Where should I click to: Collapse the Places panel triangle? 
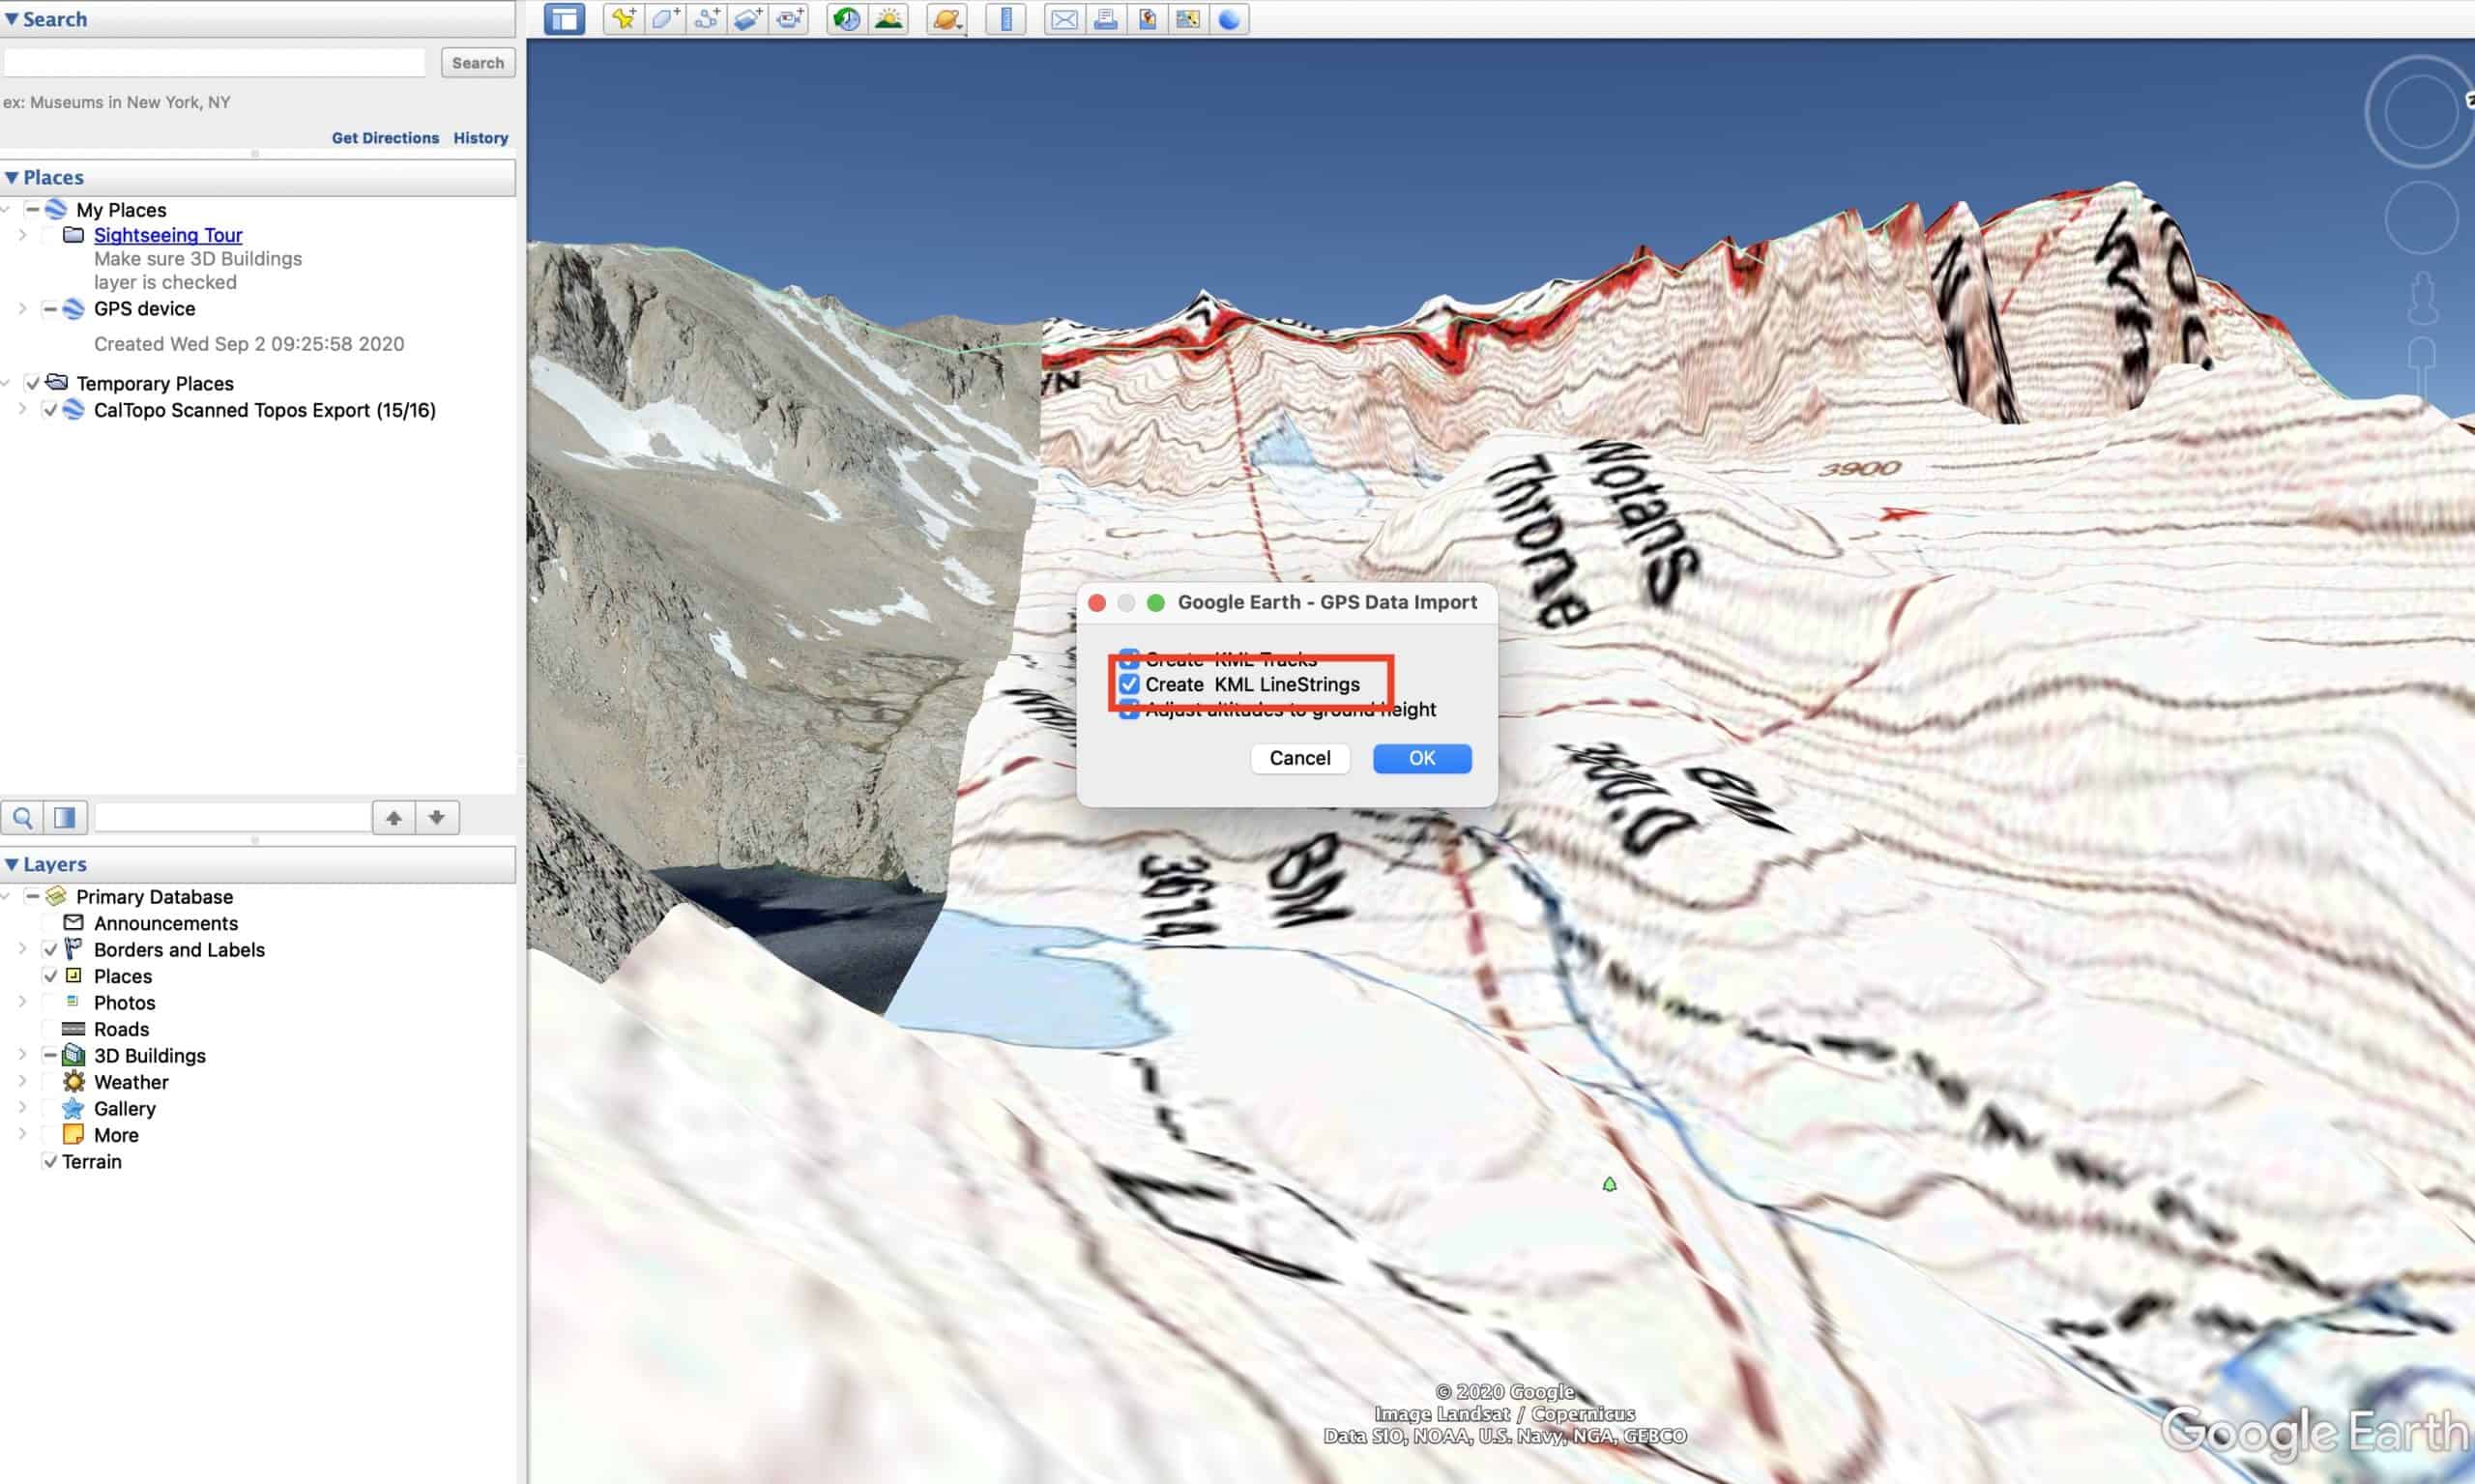12,177
